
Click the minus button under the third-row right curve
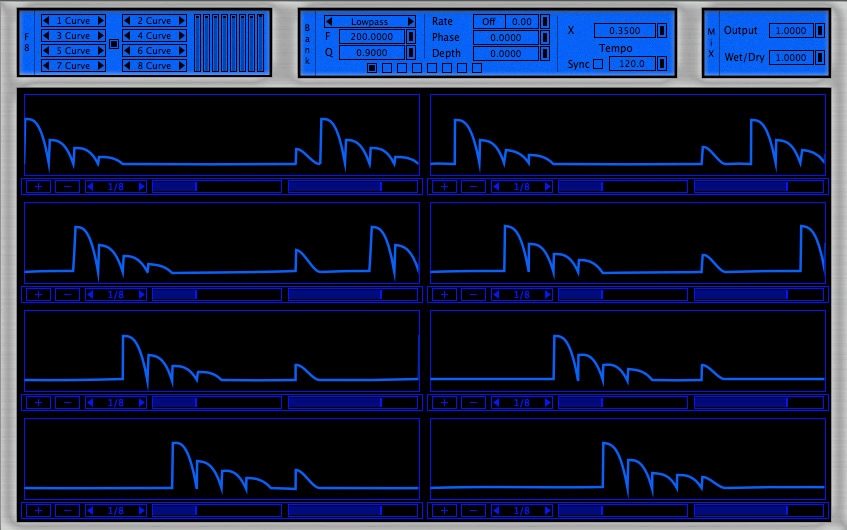(474, 403)
